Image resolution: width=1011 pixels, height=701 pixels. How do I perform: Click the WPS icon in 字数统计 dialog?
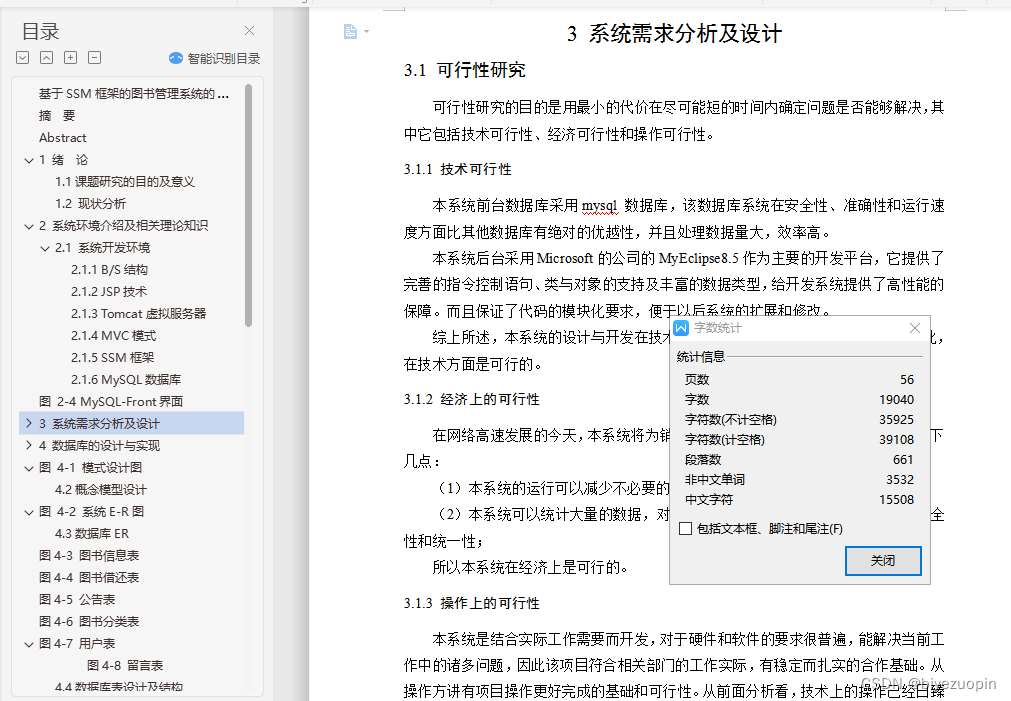(x=682, y=328)
